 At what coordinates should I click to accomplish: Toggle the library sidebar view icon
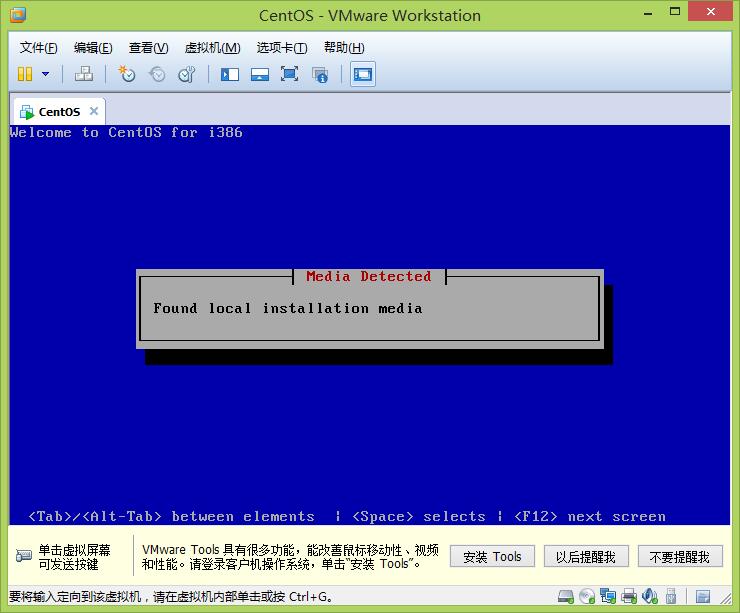pos(230,74)
